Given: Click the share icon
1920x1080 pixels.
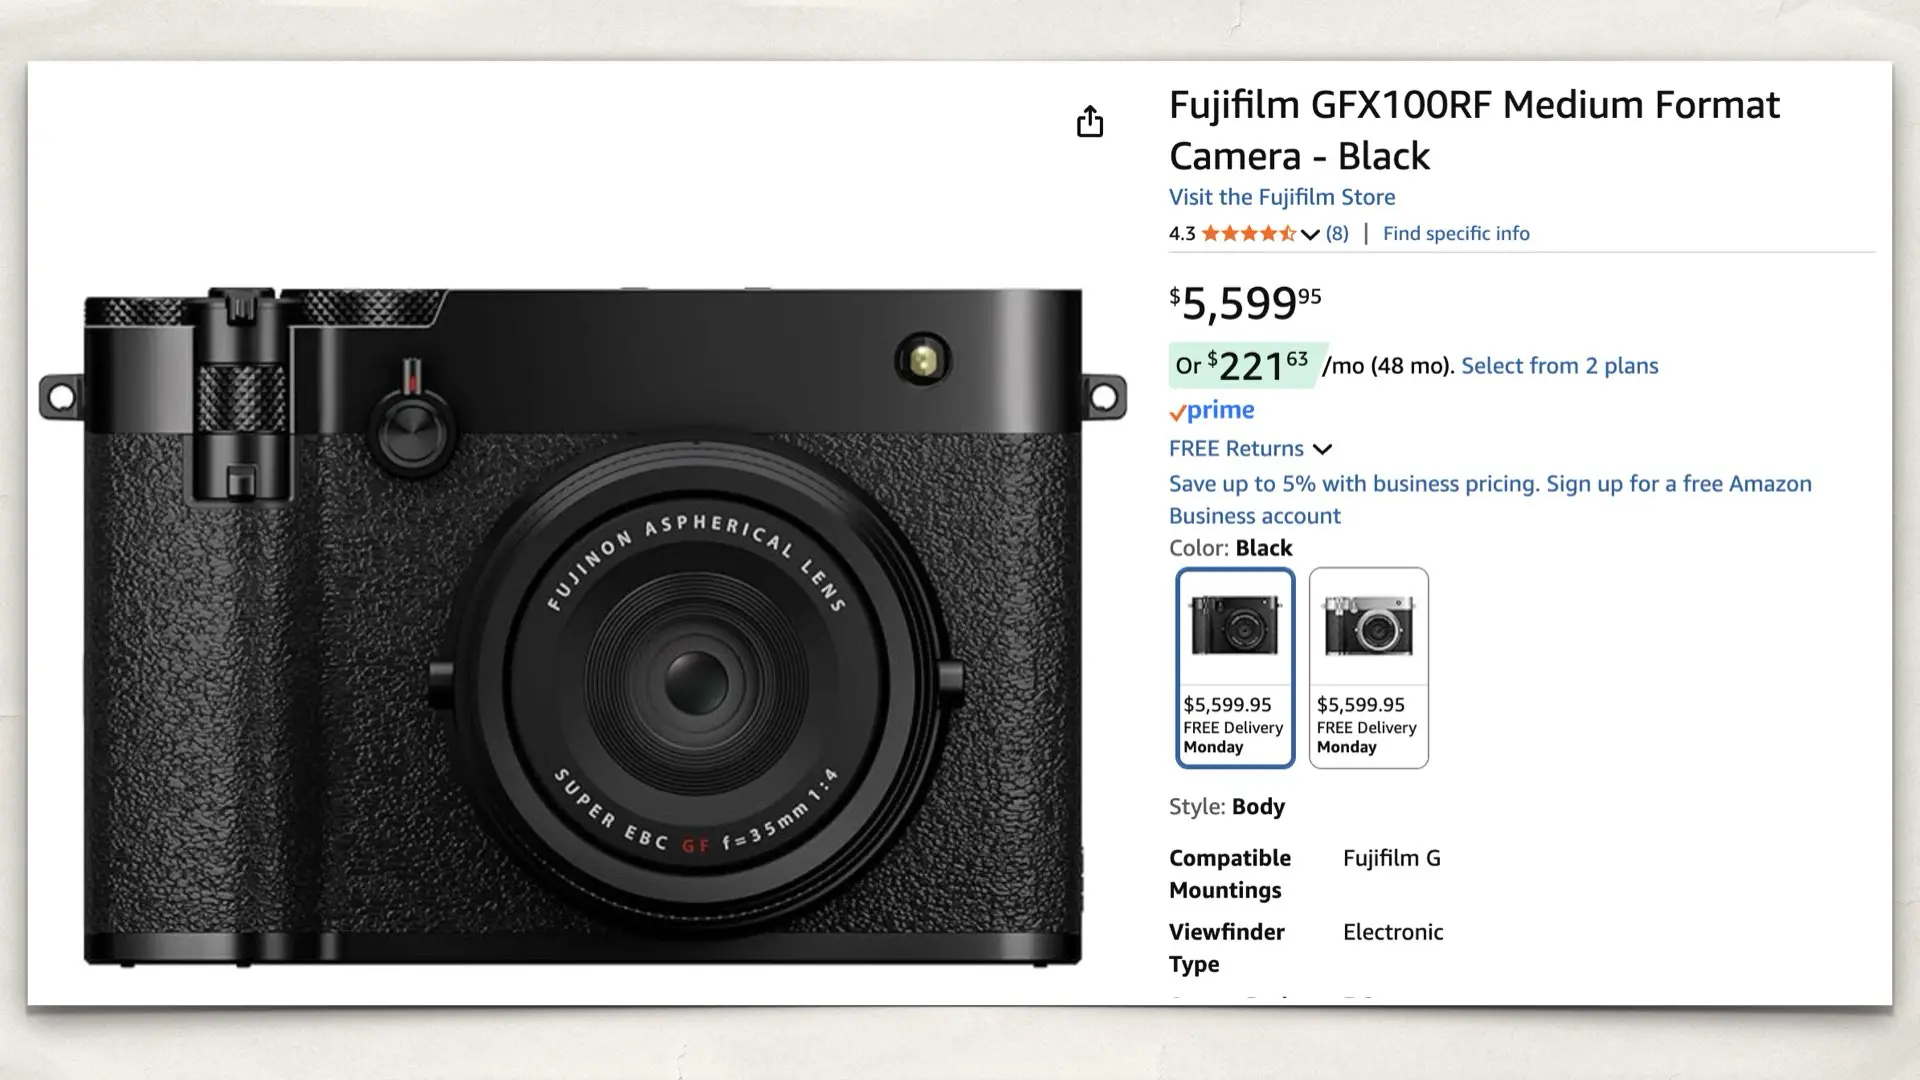Looking at the screenshot, I should (1090, 122).
